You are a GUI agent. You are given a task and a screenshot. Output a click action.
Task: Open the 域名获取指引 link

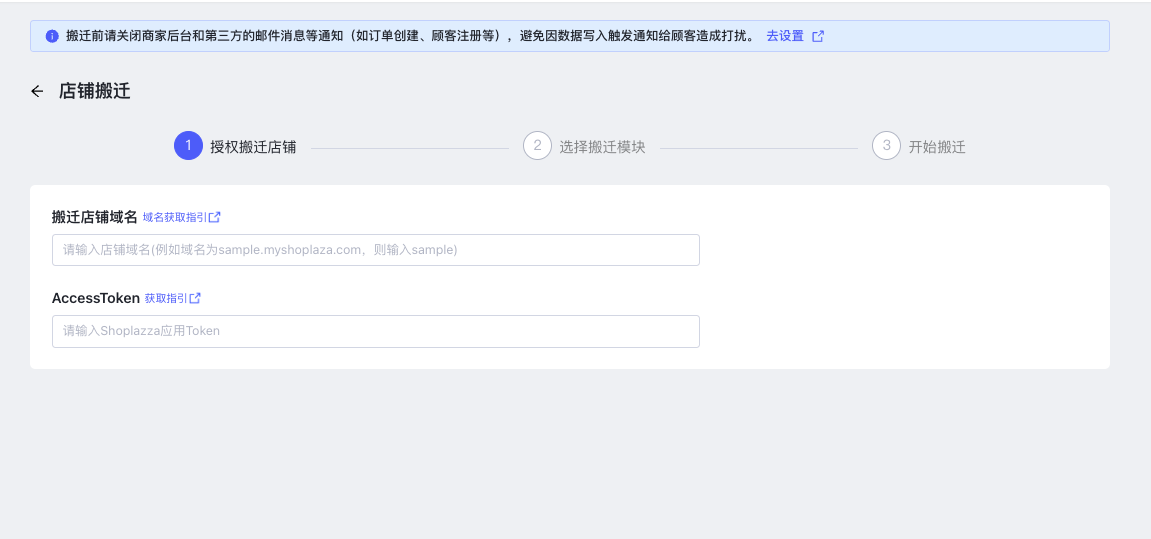tap(175, 217)
